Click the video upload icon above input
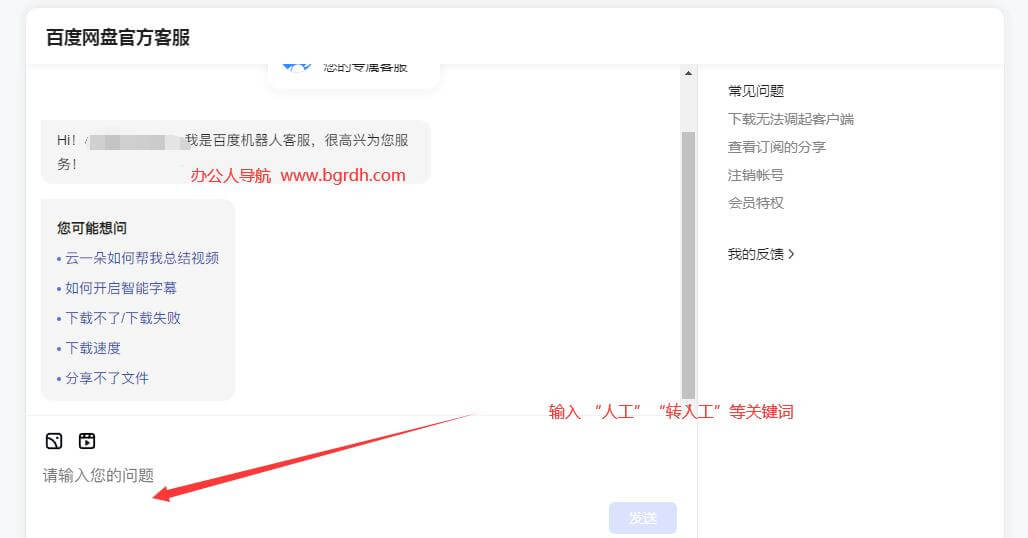 click(87, 441)
